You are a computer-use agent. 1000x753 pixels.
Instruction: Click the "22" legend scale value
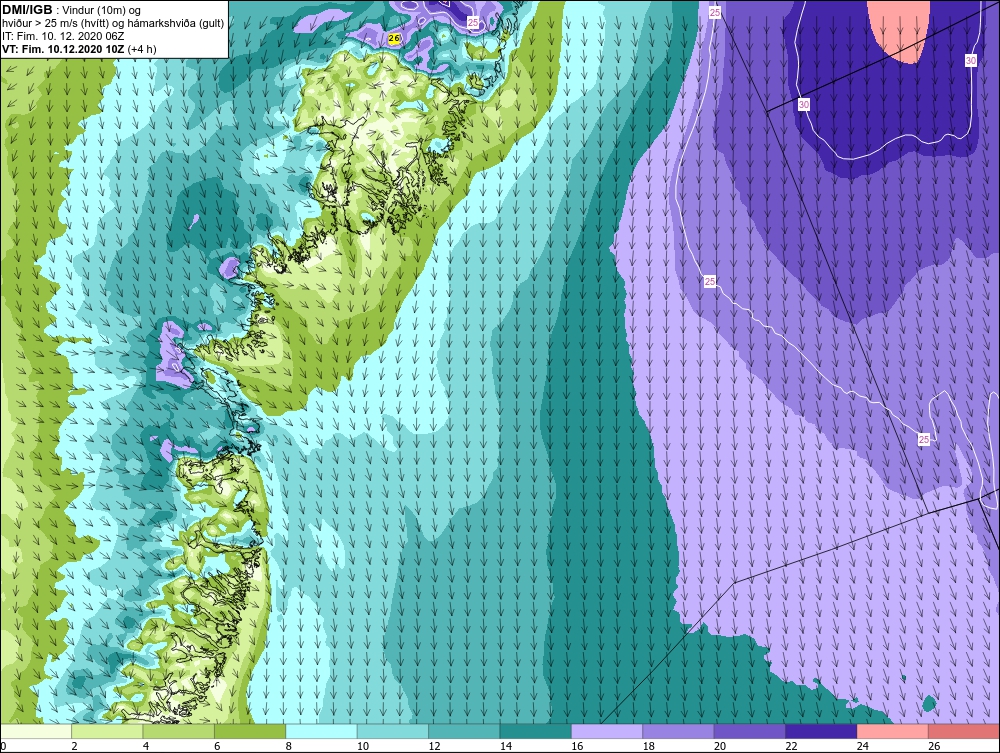(791, 746)
